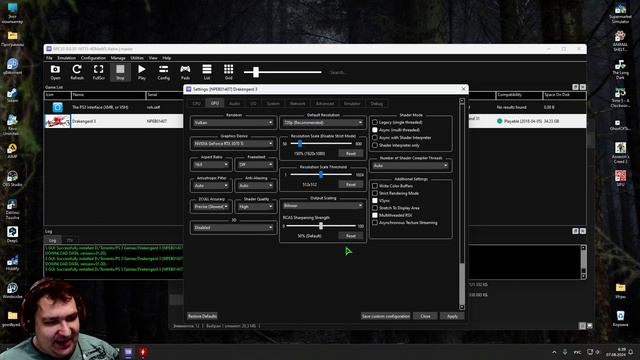Open the ZCULL Accuracy dropdown
Image resolution: width=640 pixels, height=360 pixels.
coord(211,207)
